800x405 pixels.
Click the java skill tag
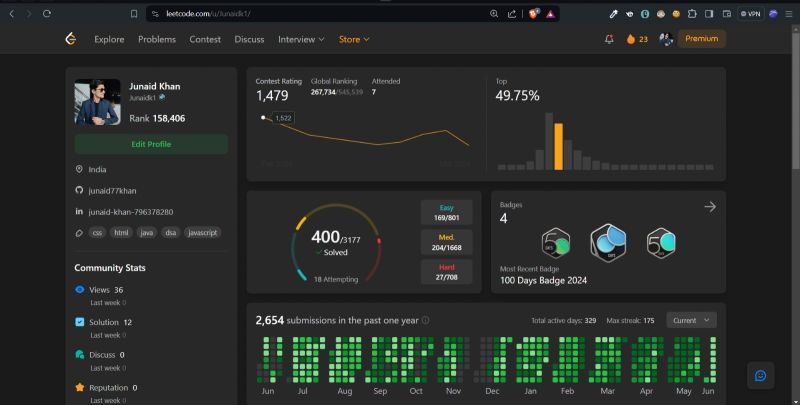146,233
